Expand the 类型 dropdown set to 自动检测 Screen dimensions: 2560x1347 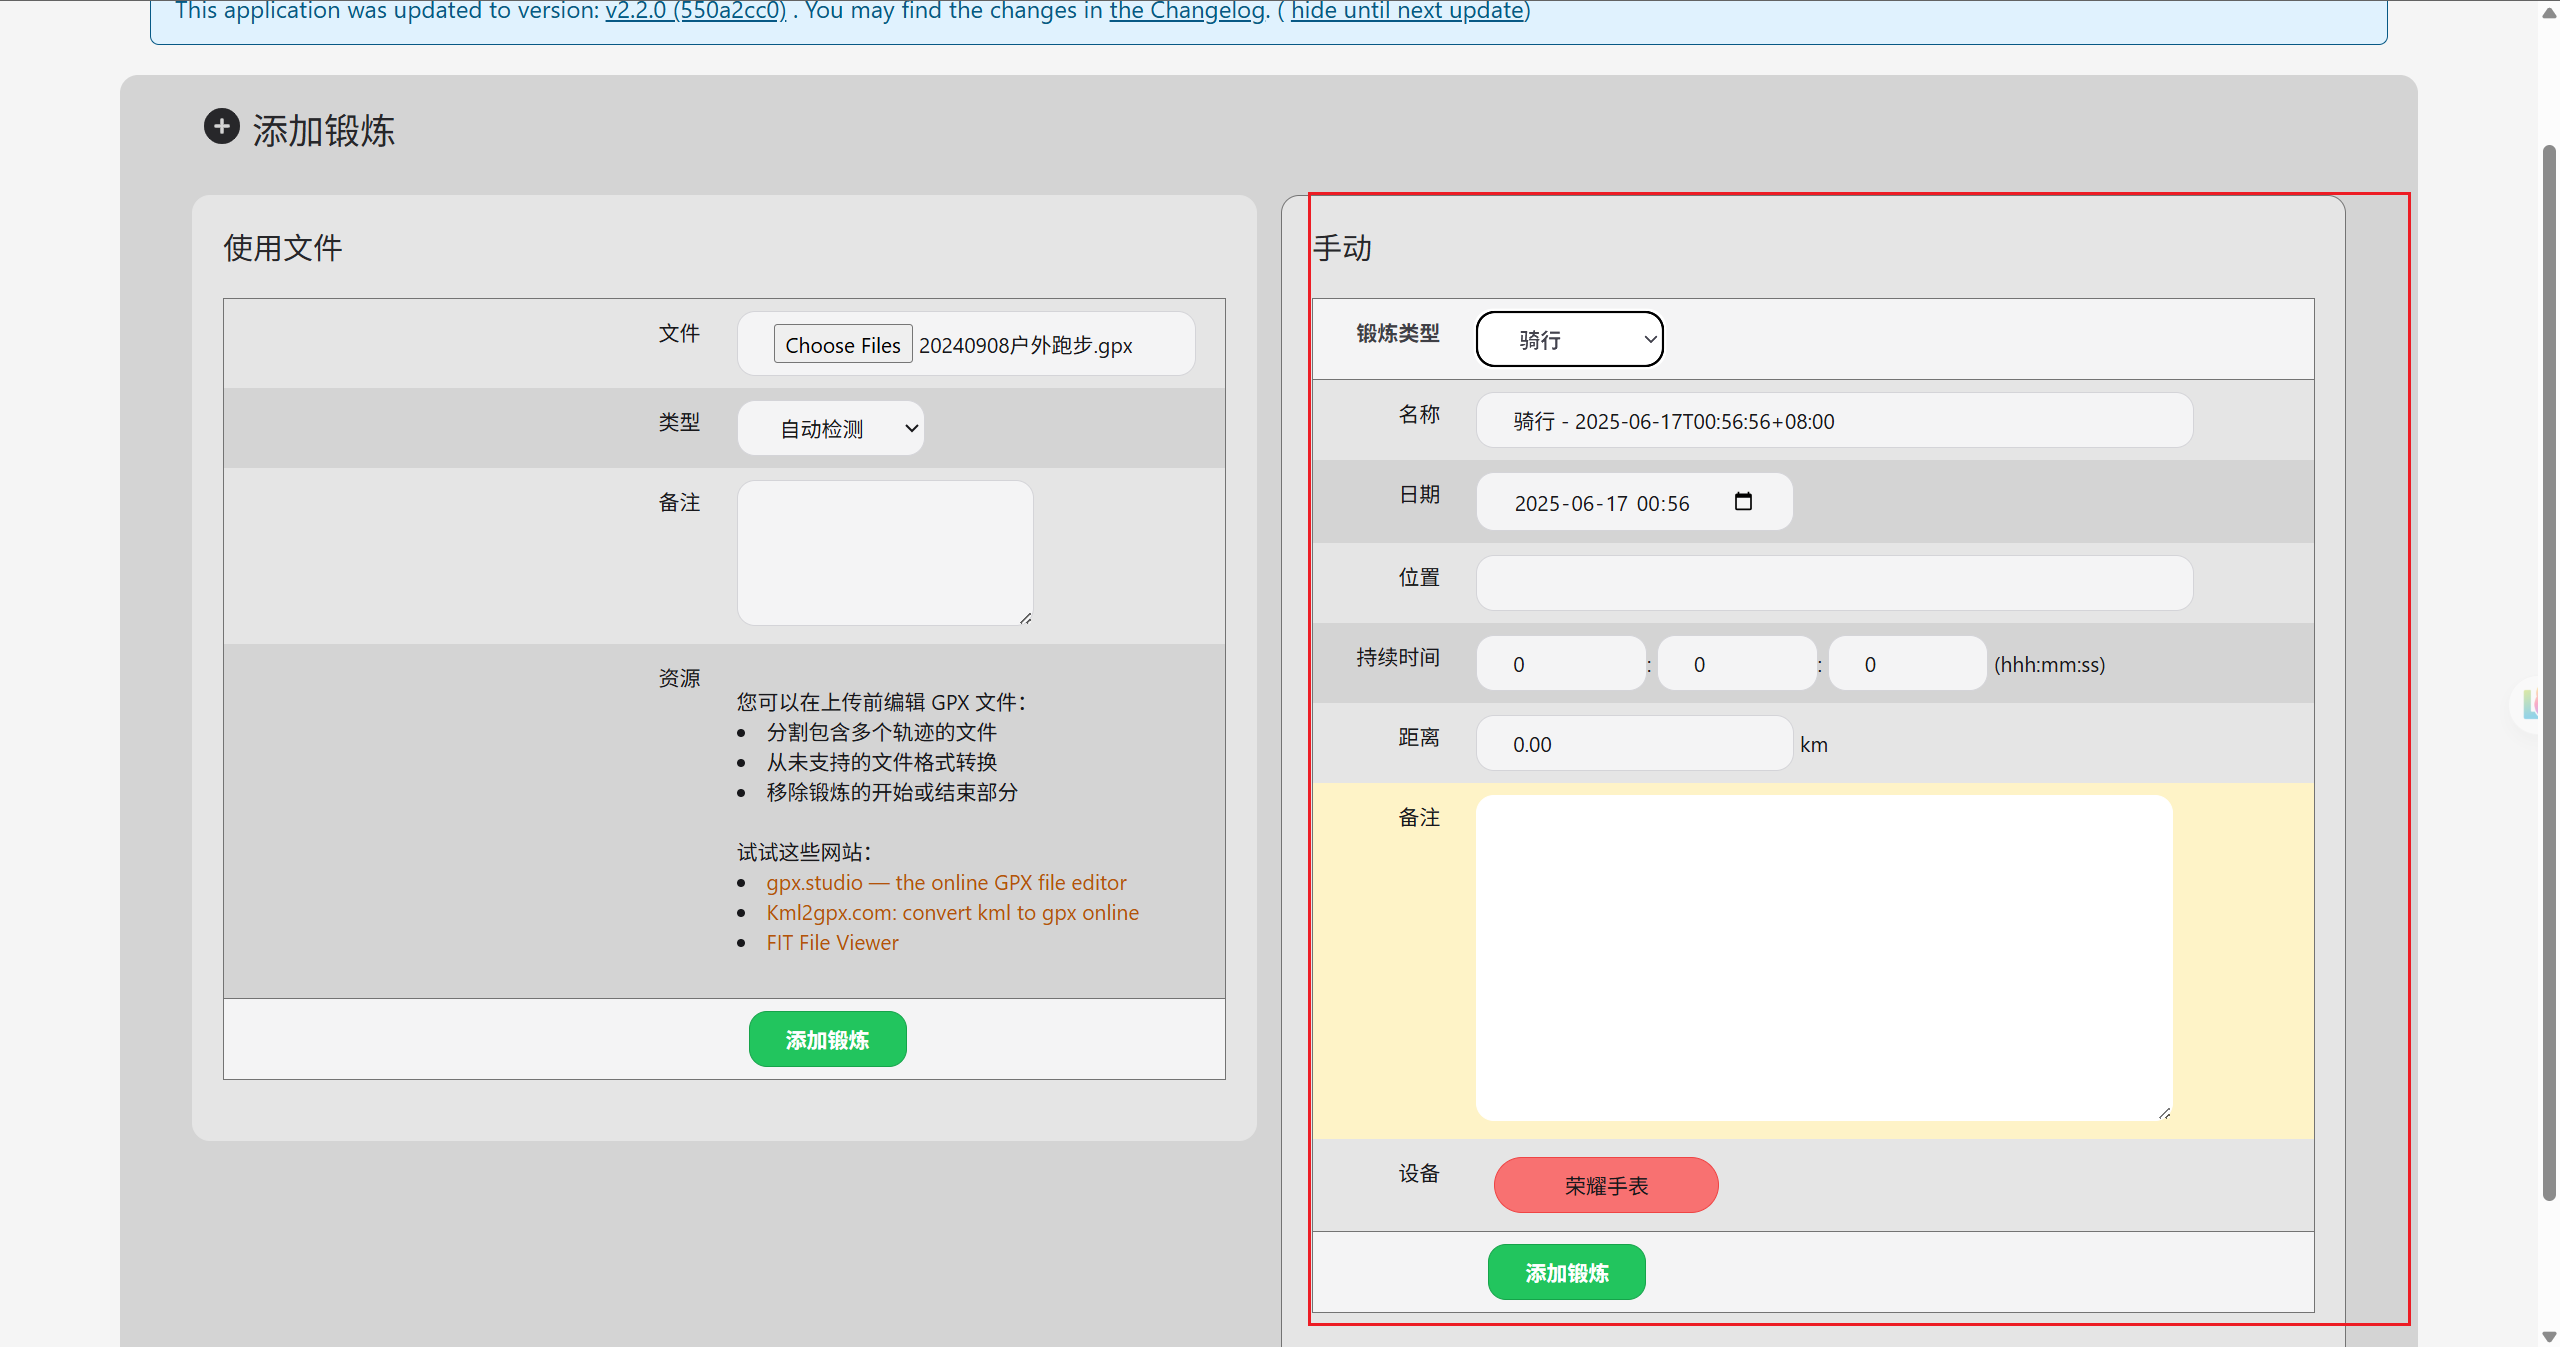(831, 429)
